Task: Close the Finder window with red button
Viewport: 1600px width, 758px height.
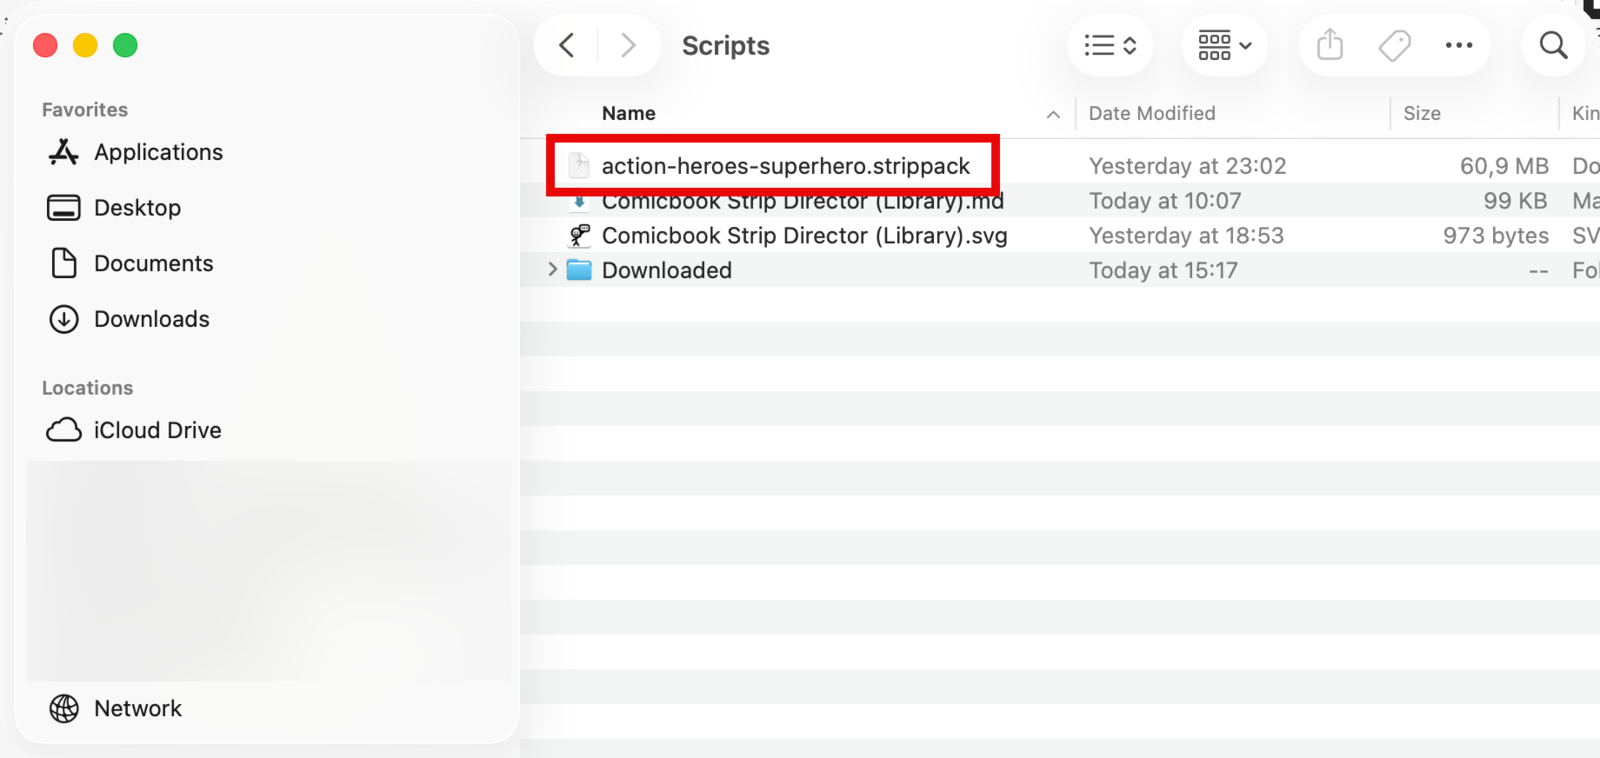Action: coord(45,45)
